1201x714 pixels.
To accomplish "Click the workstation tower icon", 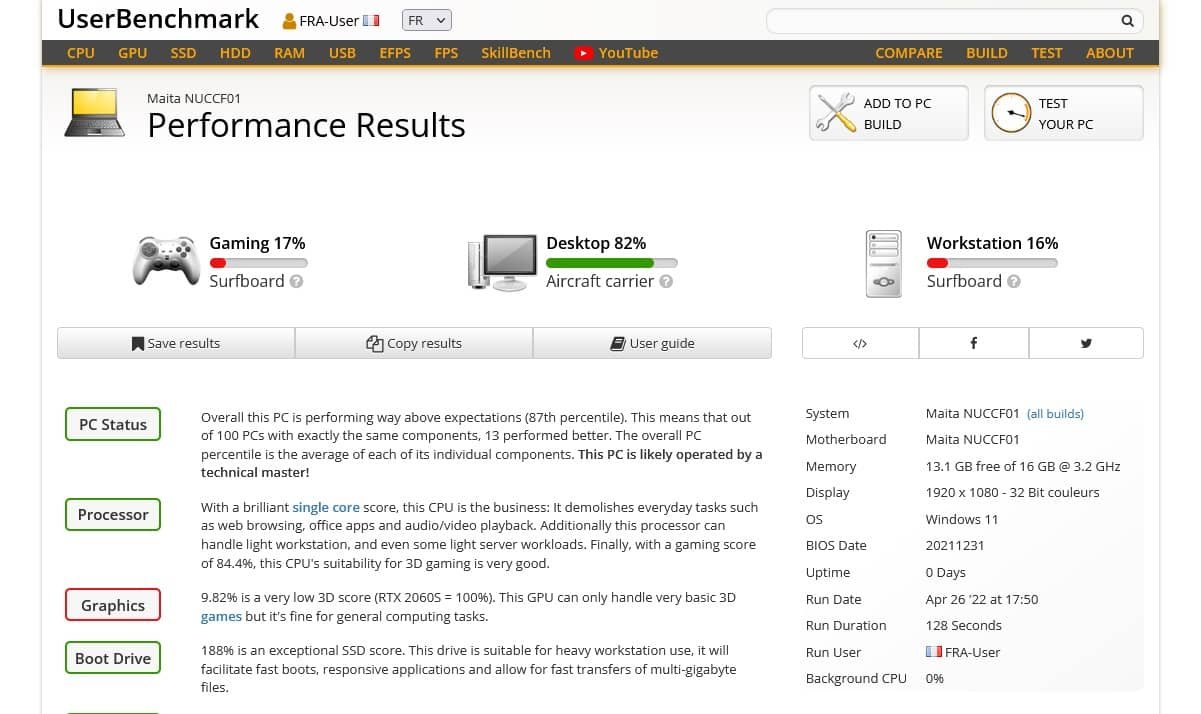I will (x=884, y=263).
